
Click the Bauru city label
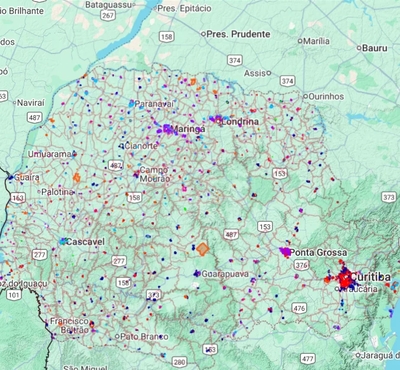pos(375,48)
